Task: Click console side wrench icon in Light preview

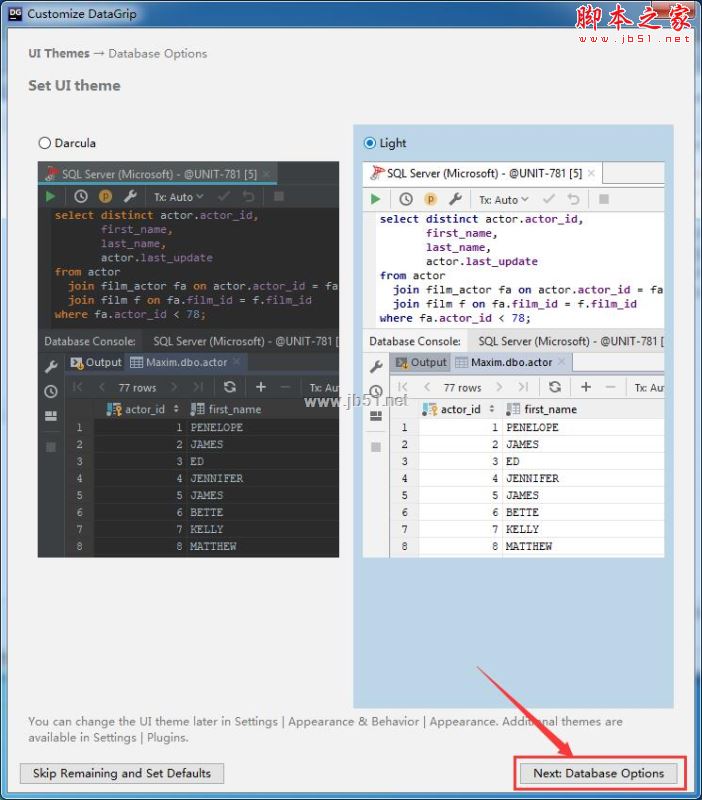Action: click(x=376, y=366)
